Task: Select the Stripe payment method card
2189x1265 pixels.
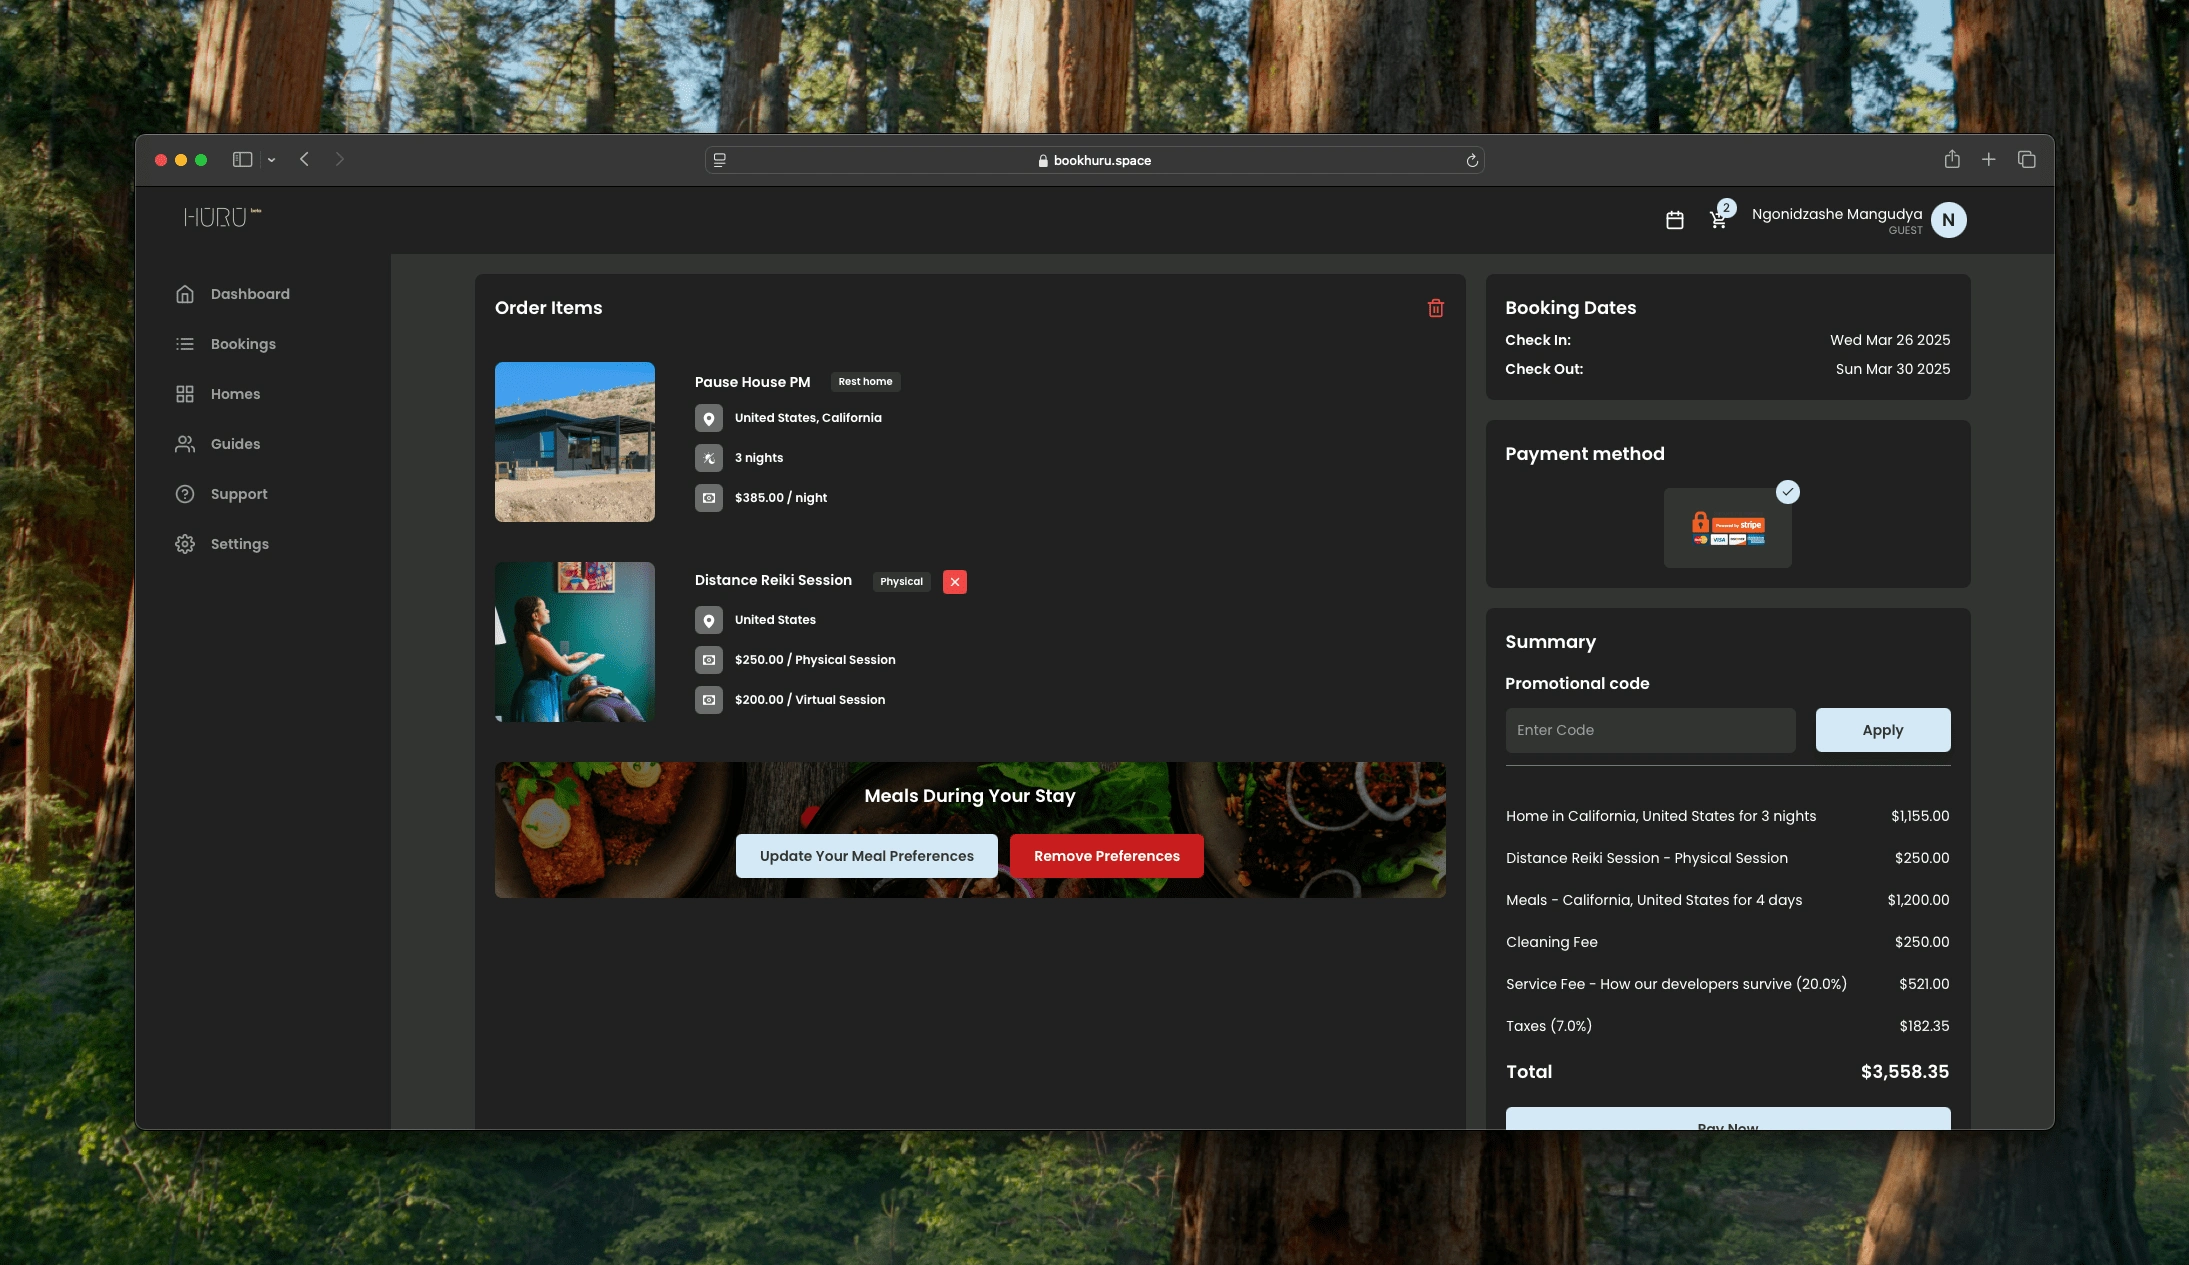Action: tap(1727, 528)
